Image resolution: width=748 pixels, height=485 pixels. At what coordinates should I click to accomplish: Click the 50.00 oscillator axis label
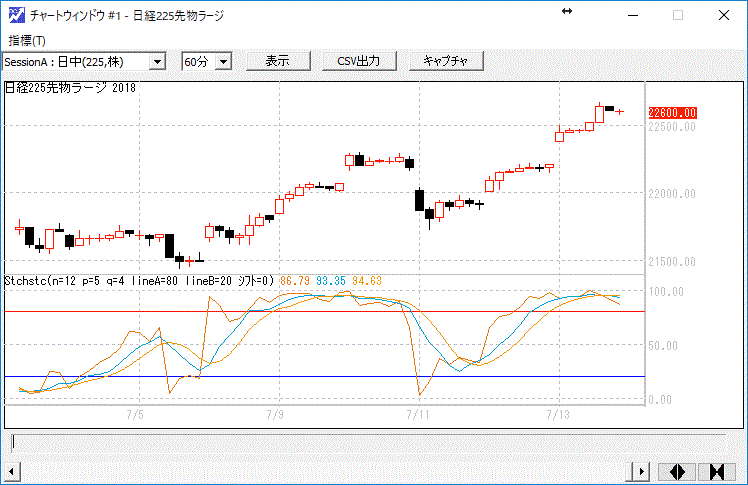point(663,346)
